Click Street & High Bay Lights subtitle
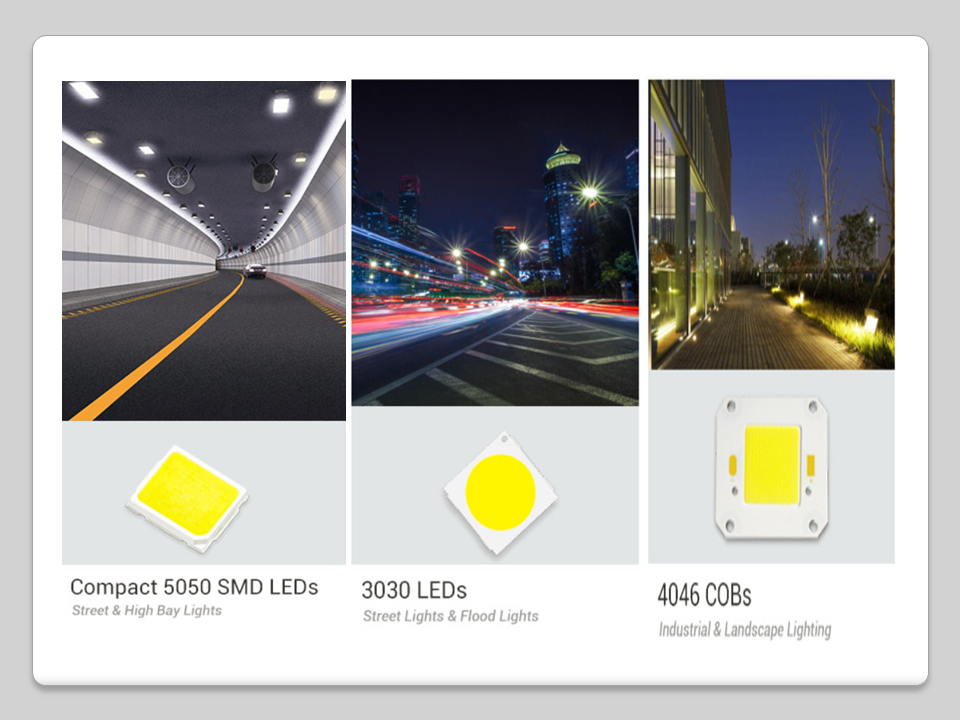Image resolution: width=960 pixels, height=720 pixels. [147, 610]
